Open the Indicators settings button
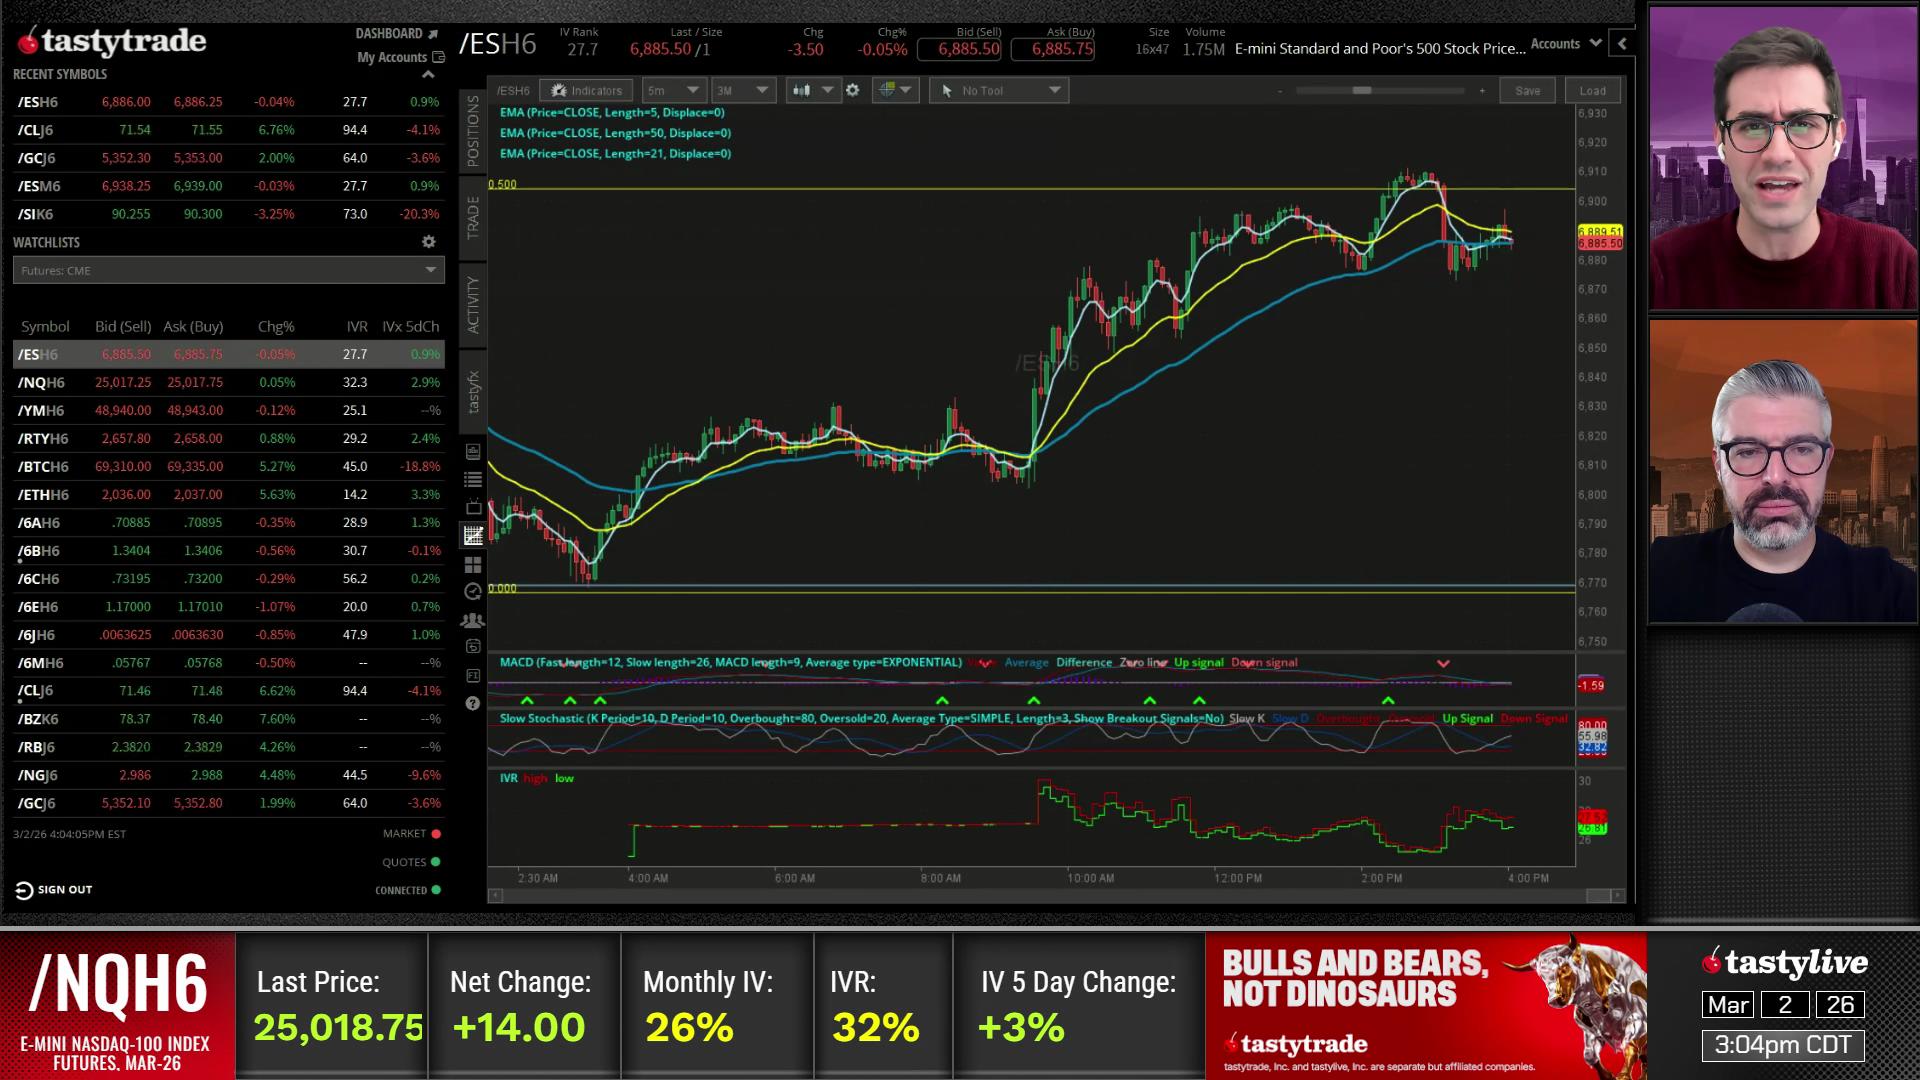The height and width of the screenshot is (1080, 1920). 586,90
